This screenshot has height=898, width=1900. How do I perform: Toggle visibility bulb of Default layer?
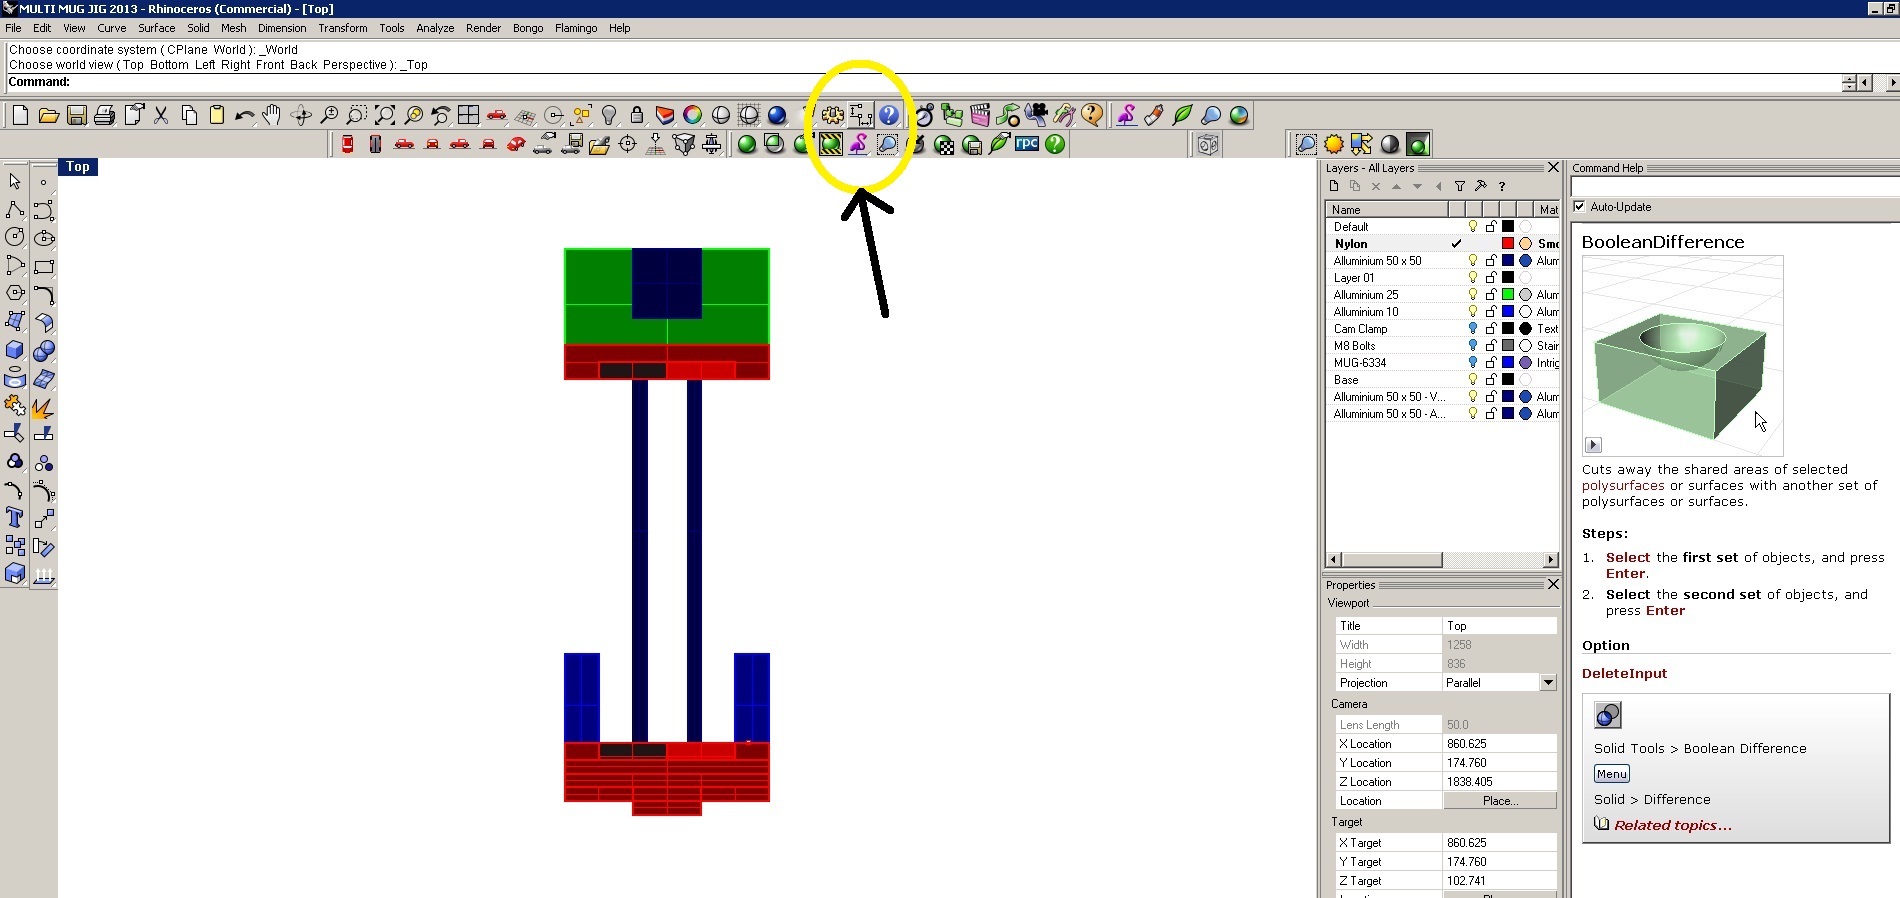[1473, 227]
